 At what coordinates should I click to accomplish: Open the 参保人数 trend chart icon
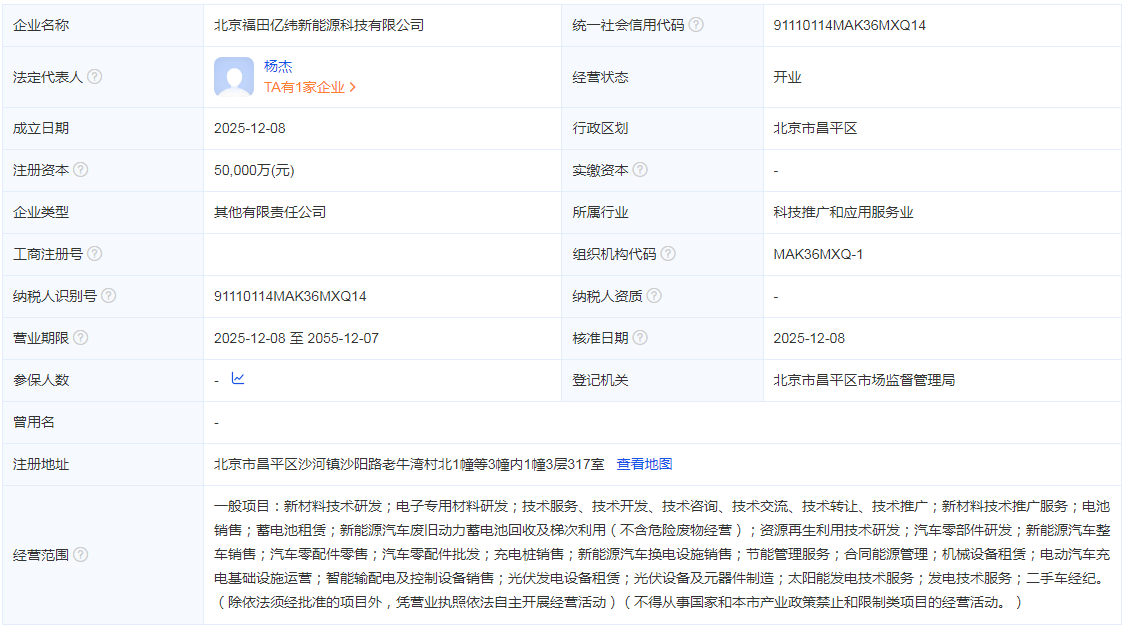238,379
